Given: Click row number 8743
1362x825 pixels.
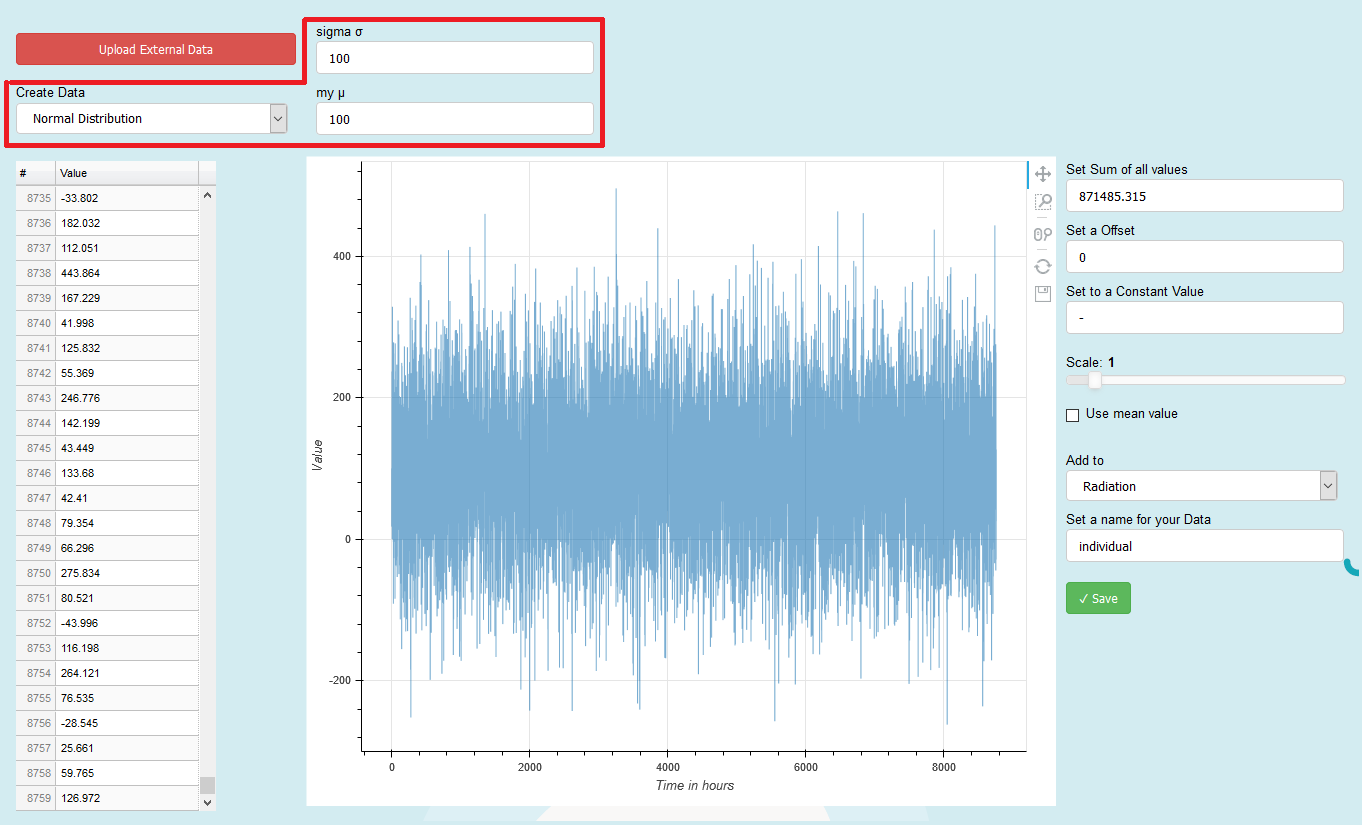Looking at the screenshot, I should (35, 398).
